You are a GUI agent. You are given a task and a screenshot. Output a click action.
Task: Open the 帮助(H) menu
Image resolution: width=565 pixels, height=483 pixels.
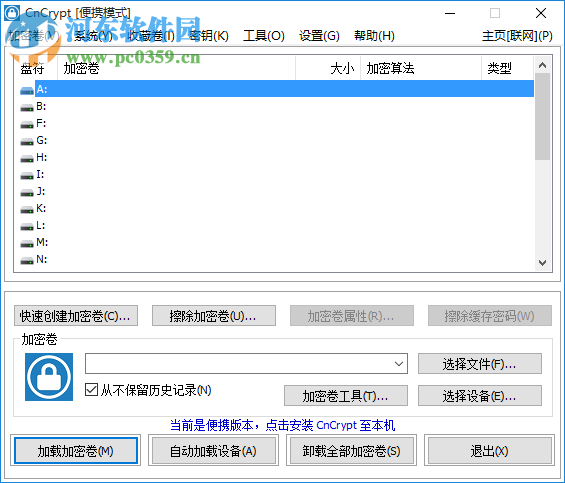[374, 36]
